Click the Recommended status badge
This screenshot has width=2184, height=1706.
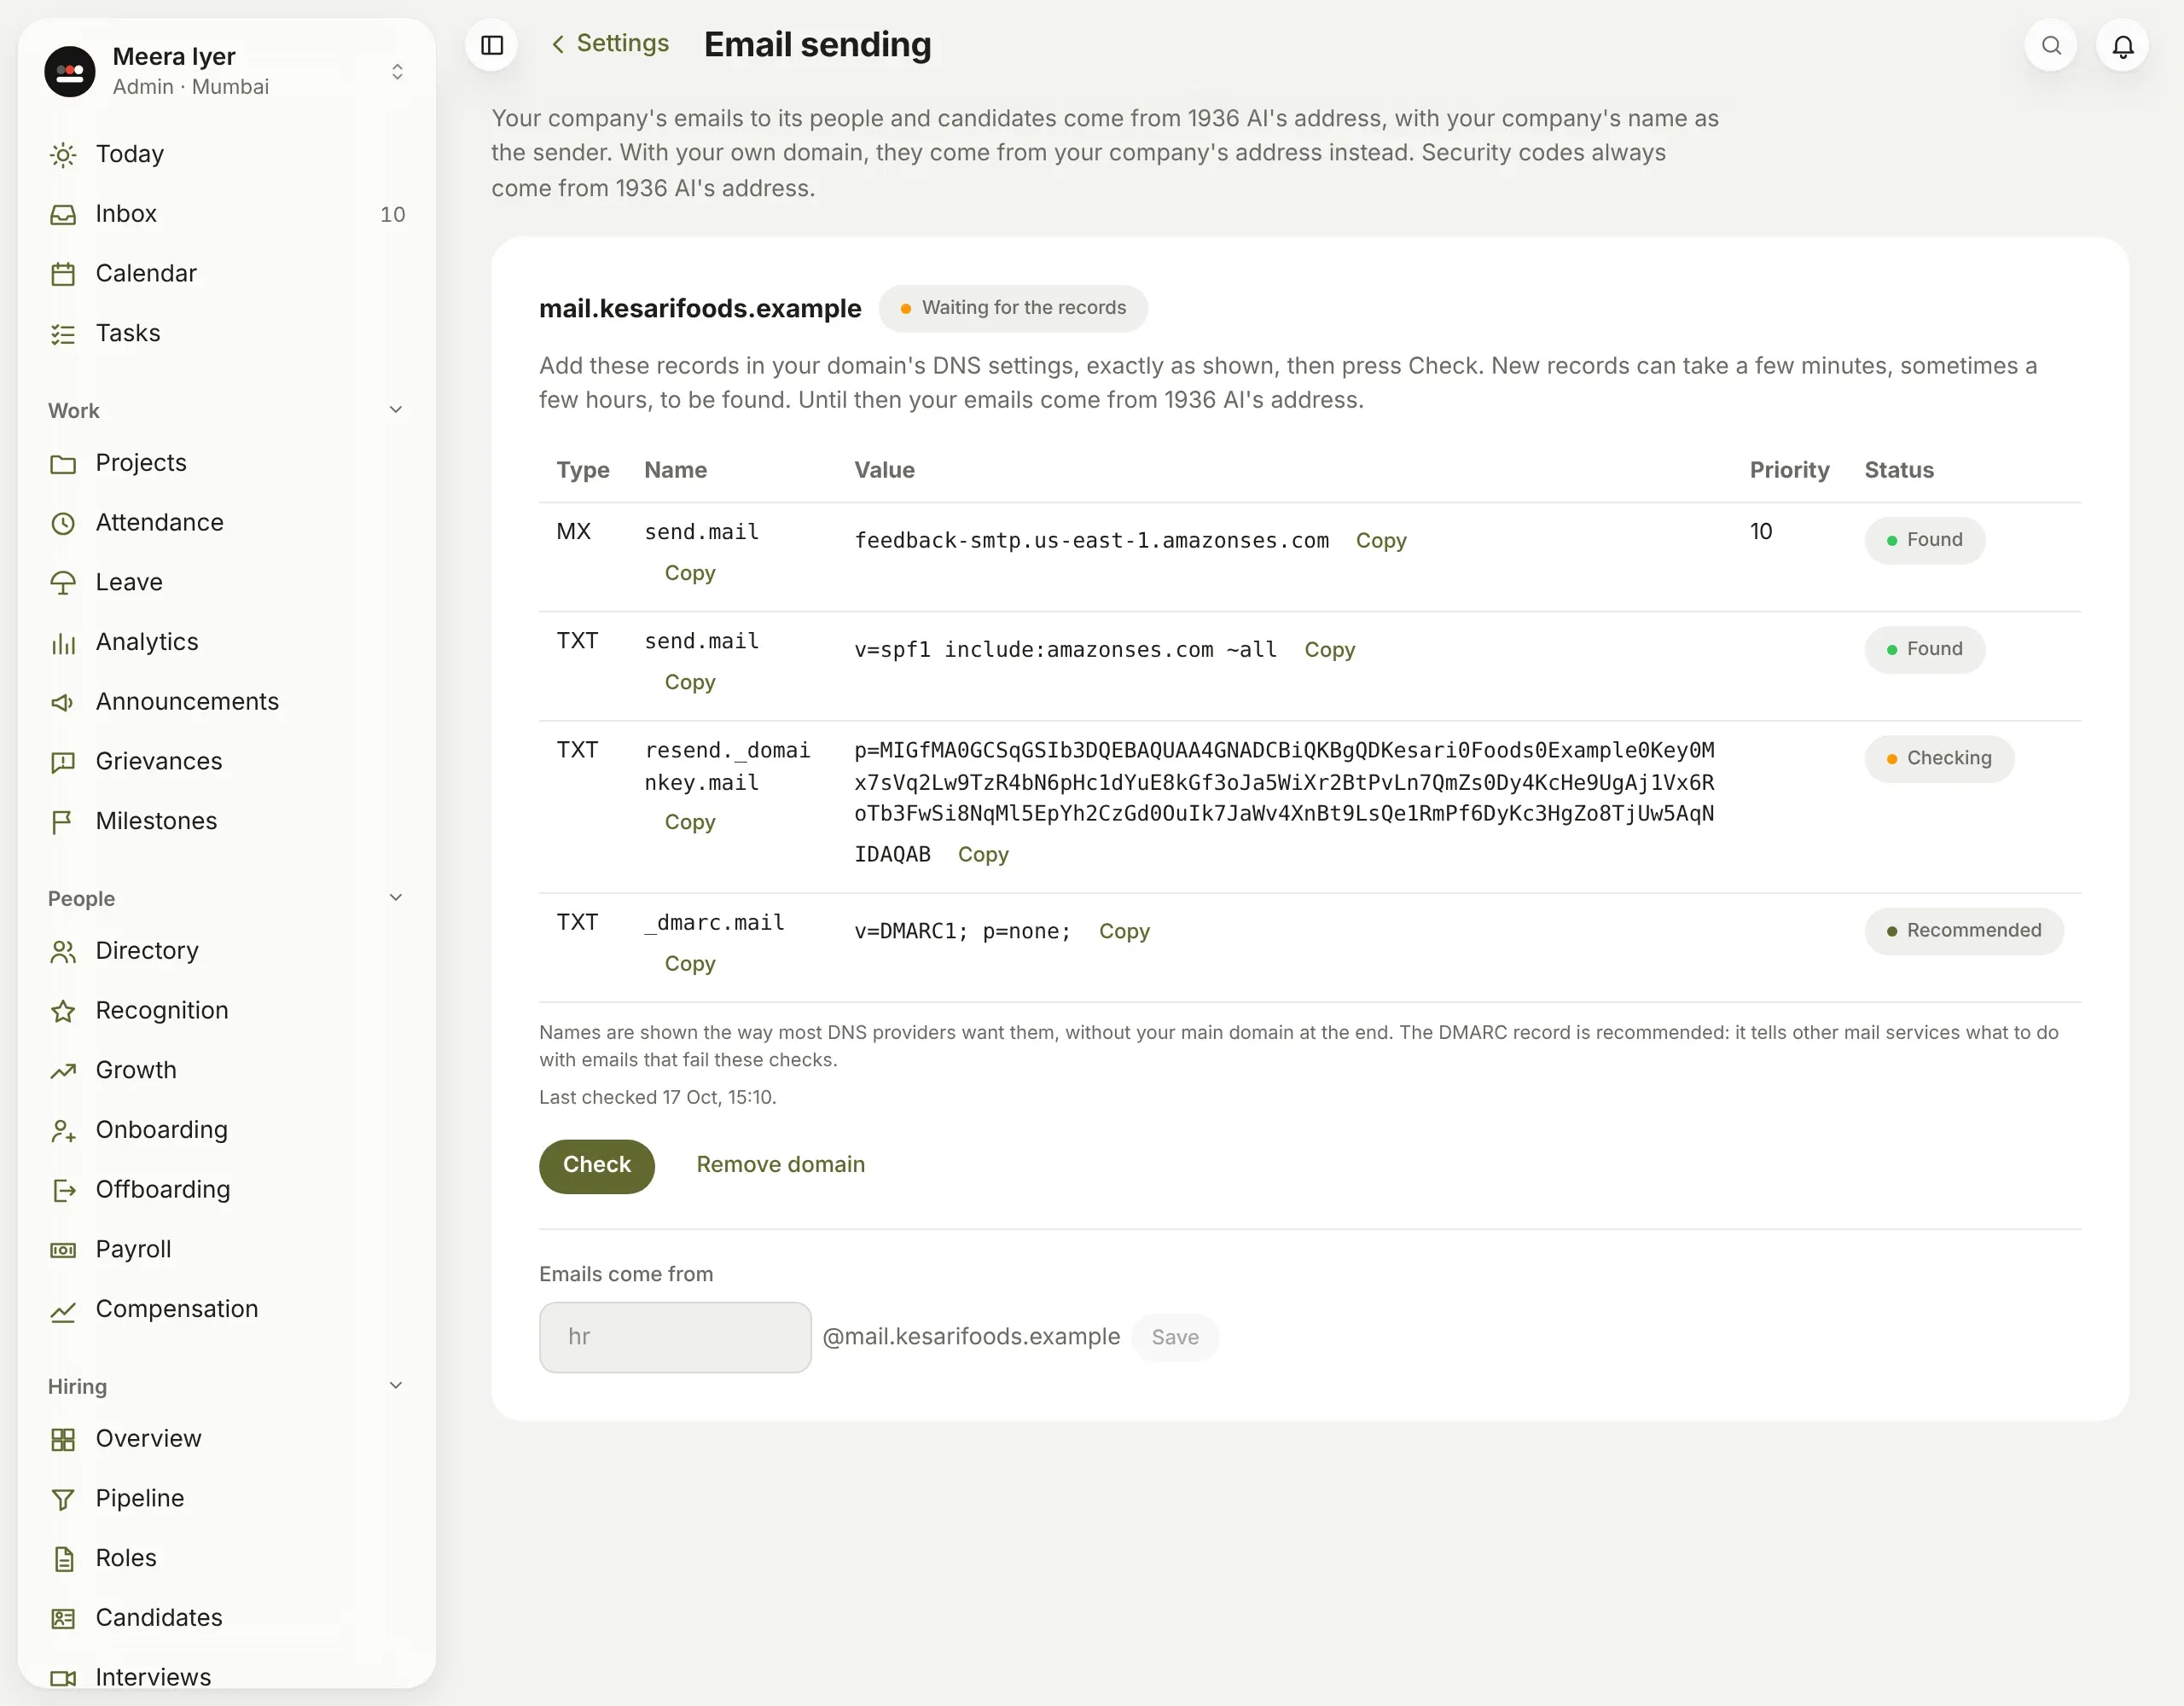click(x=1964, y=931)
